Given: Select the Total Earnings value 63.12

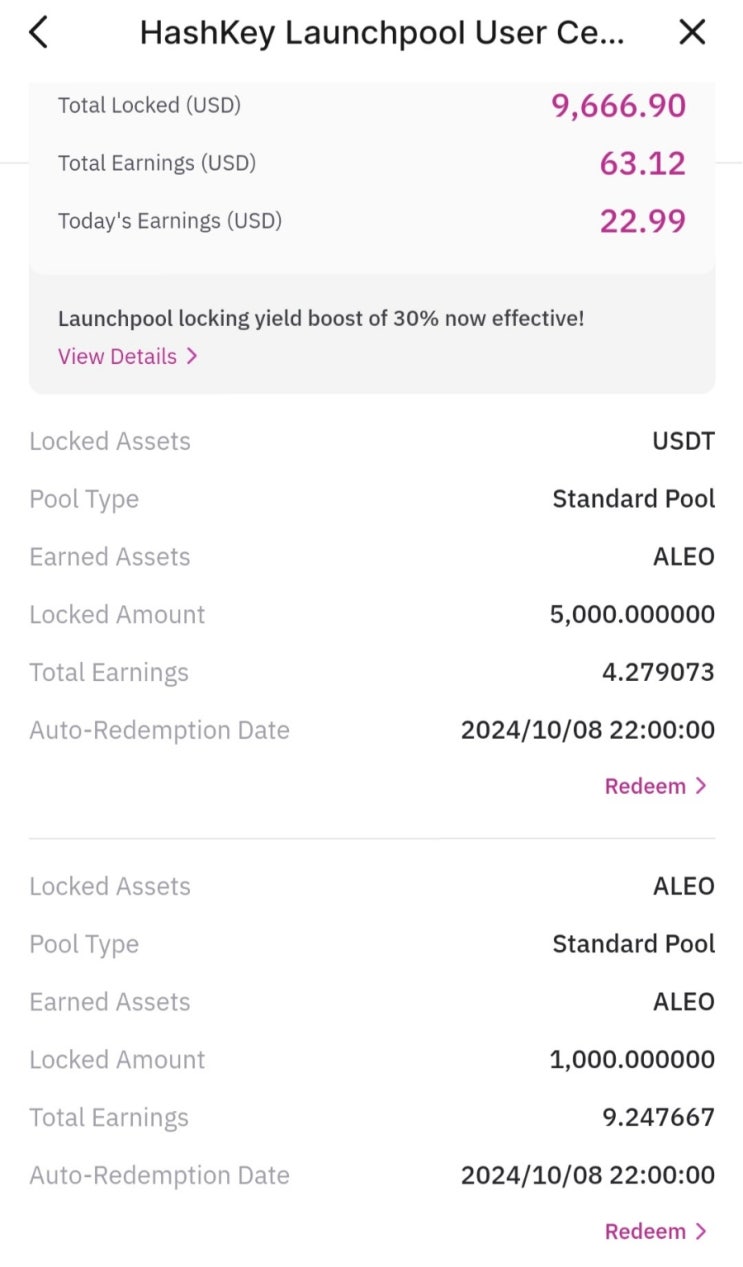Looking at the screenshot, I should pos(642,163).
